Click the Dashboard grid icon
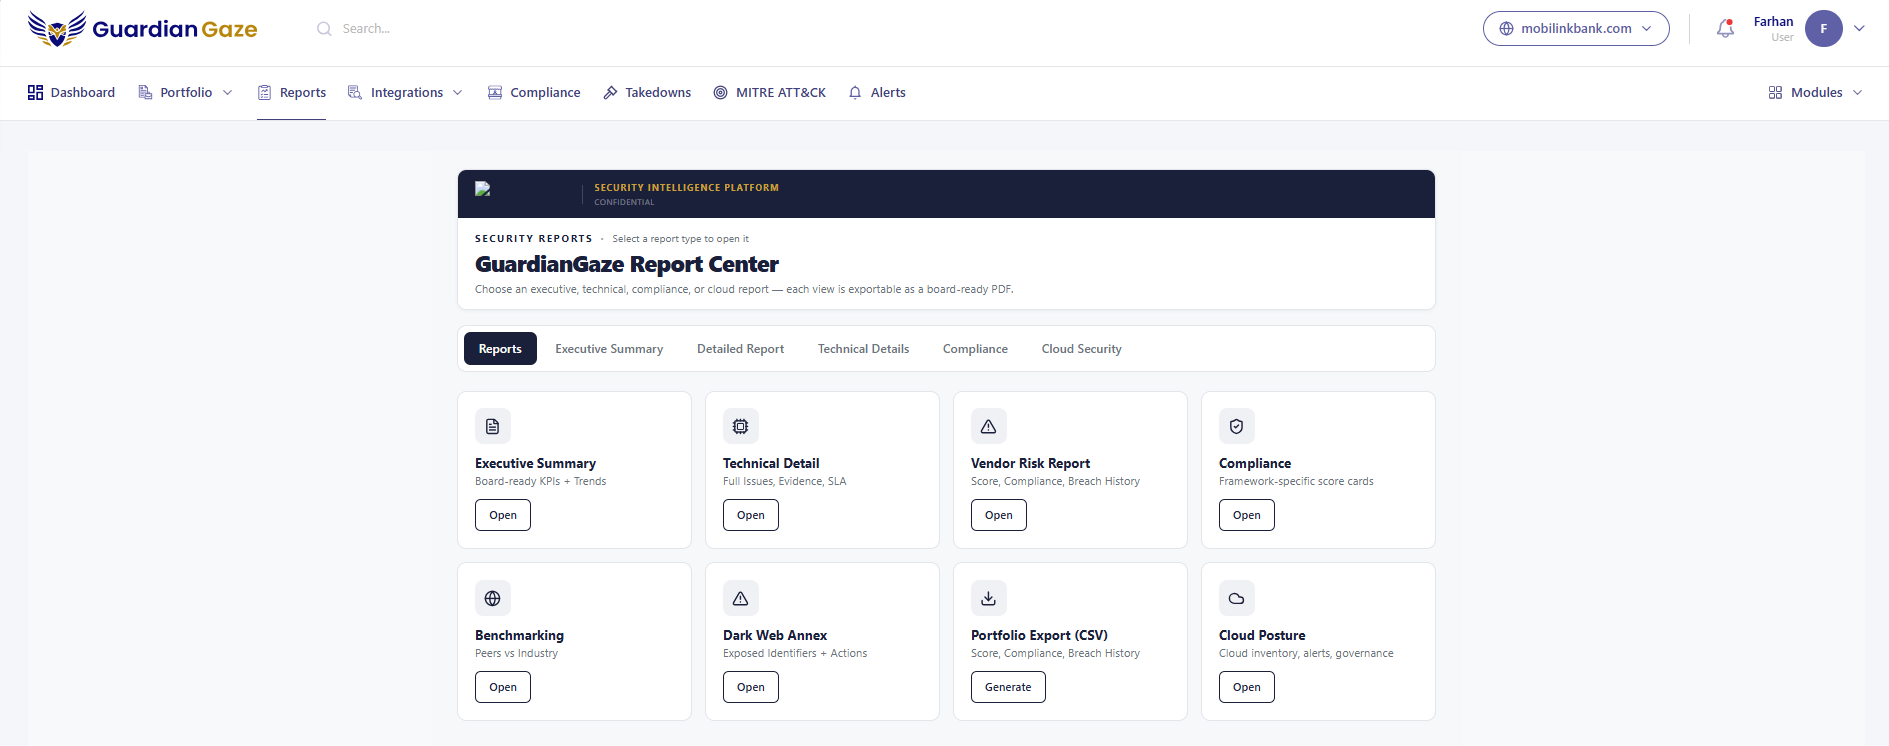This screenshot has width=1889, height=746. [x=36, y=93]
